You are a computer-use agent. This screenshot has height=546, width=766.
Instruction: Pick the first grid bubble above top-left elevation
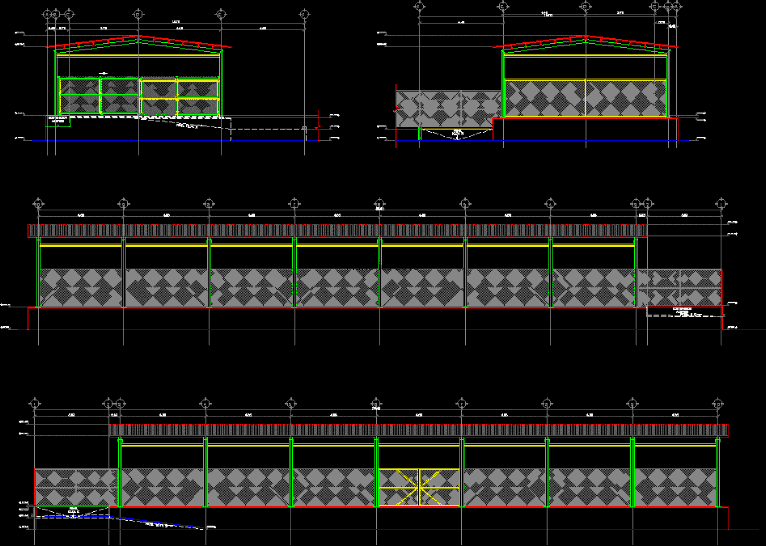[x=46, y=13]
